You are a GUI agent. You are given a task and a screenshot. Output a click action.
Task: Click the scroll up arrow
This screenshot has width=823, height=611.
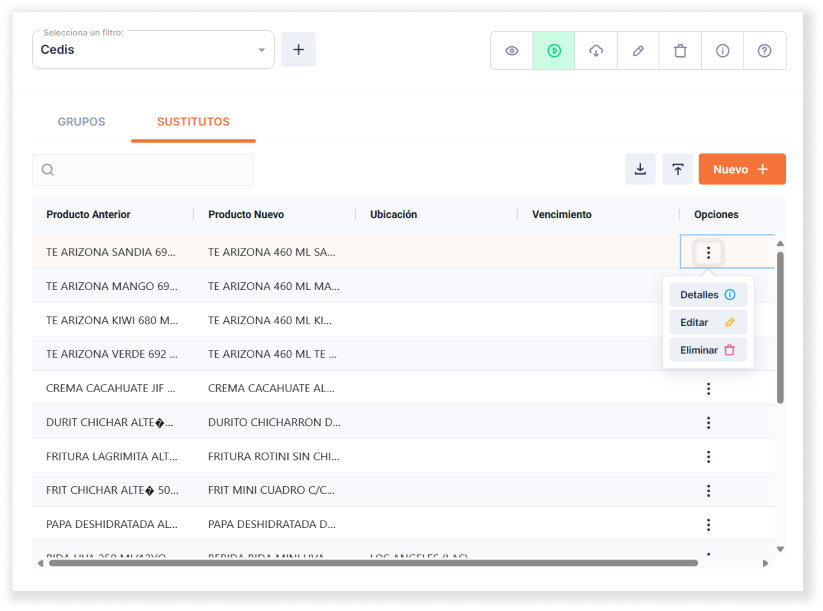coord(780,244)
